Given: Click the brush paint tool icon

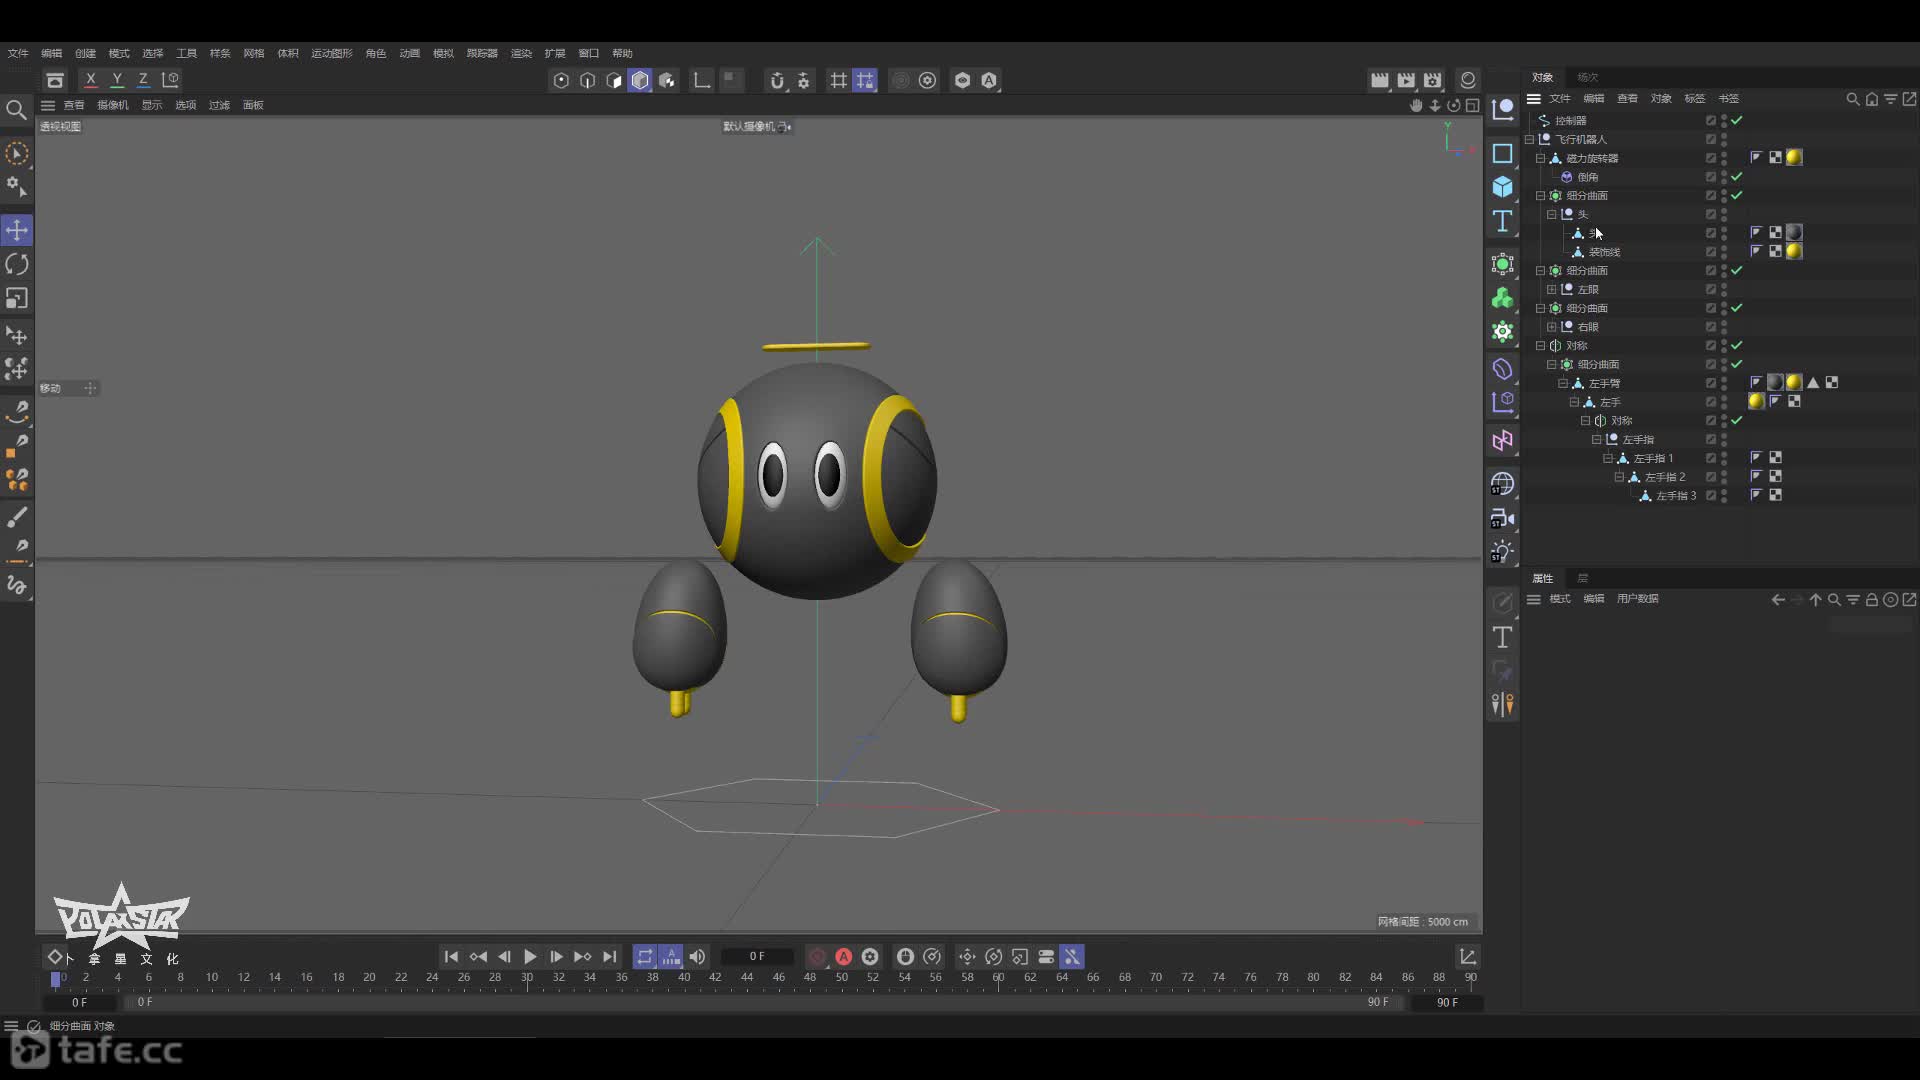Looking at the screenshot, I should [x=17, y=517].
